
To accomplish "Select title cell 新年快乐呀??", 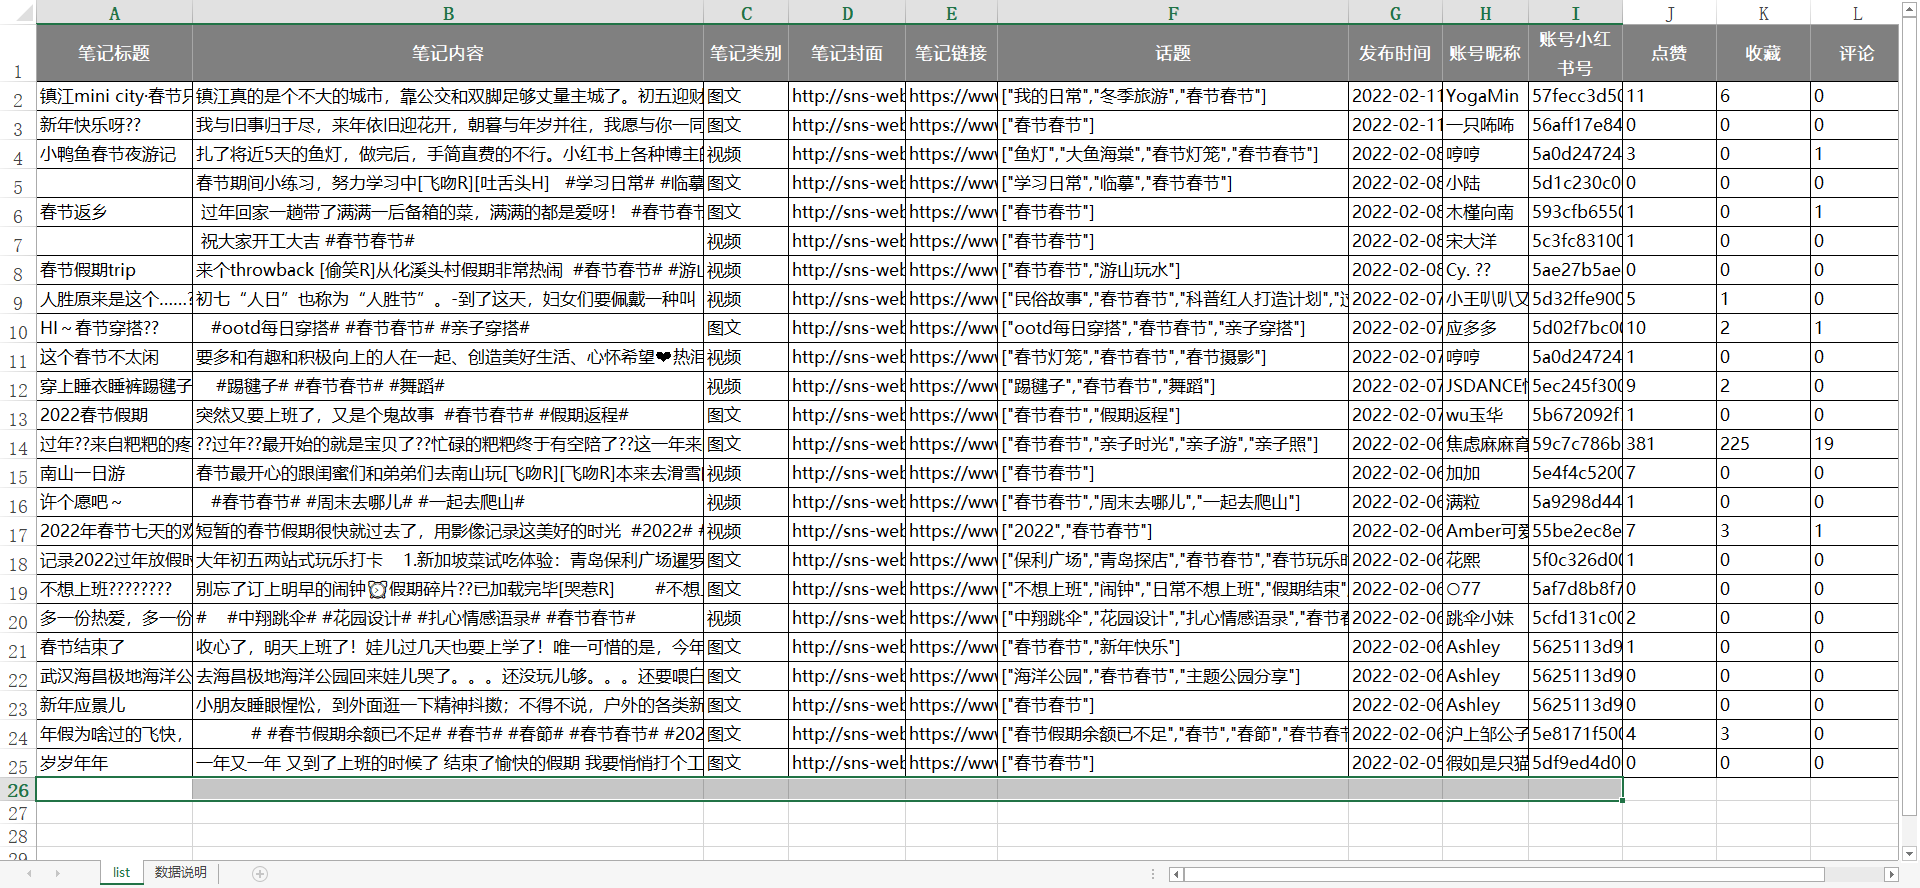I will tap(114, 125).
